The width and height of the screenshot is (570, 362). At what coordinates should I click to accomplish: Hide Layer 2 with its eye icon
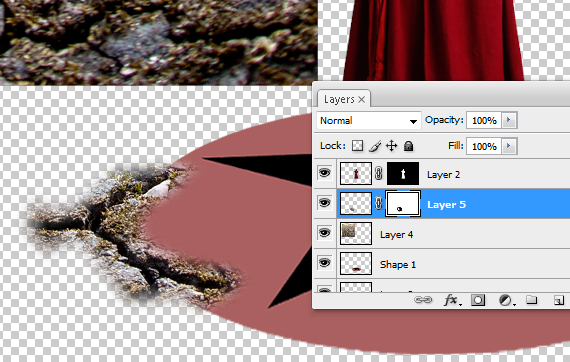tap(325, 173)
